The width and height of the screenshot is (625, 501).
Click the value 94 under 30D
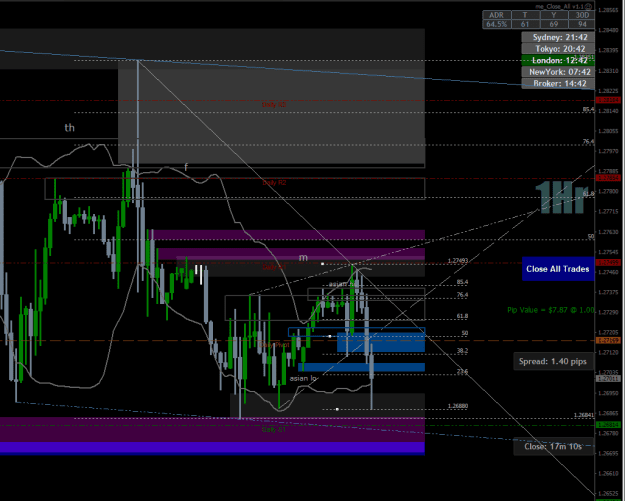582,24
